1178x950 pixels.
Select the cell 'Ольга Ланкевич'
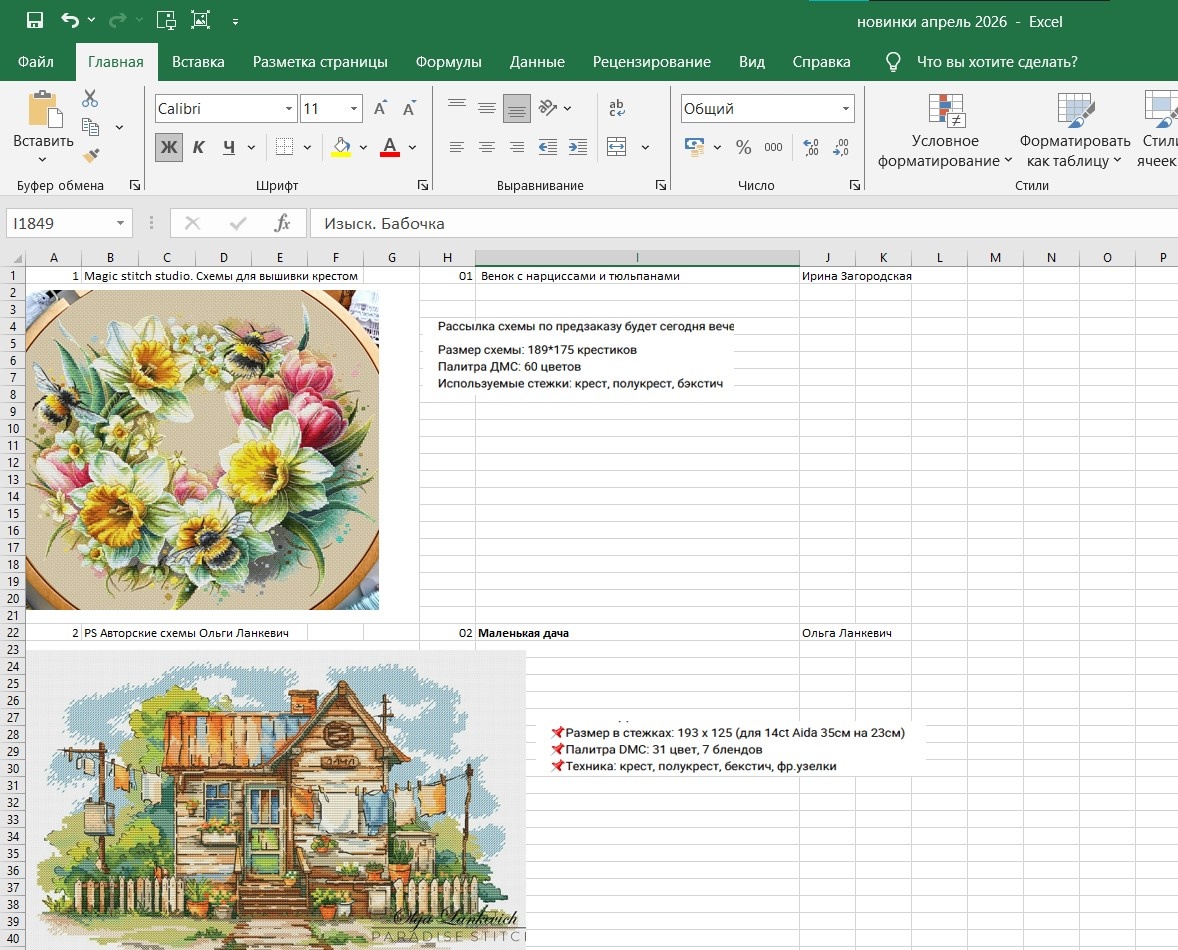pos(847,633)
